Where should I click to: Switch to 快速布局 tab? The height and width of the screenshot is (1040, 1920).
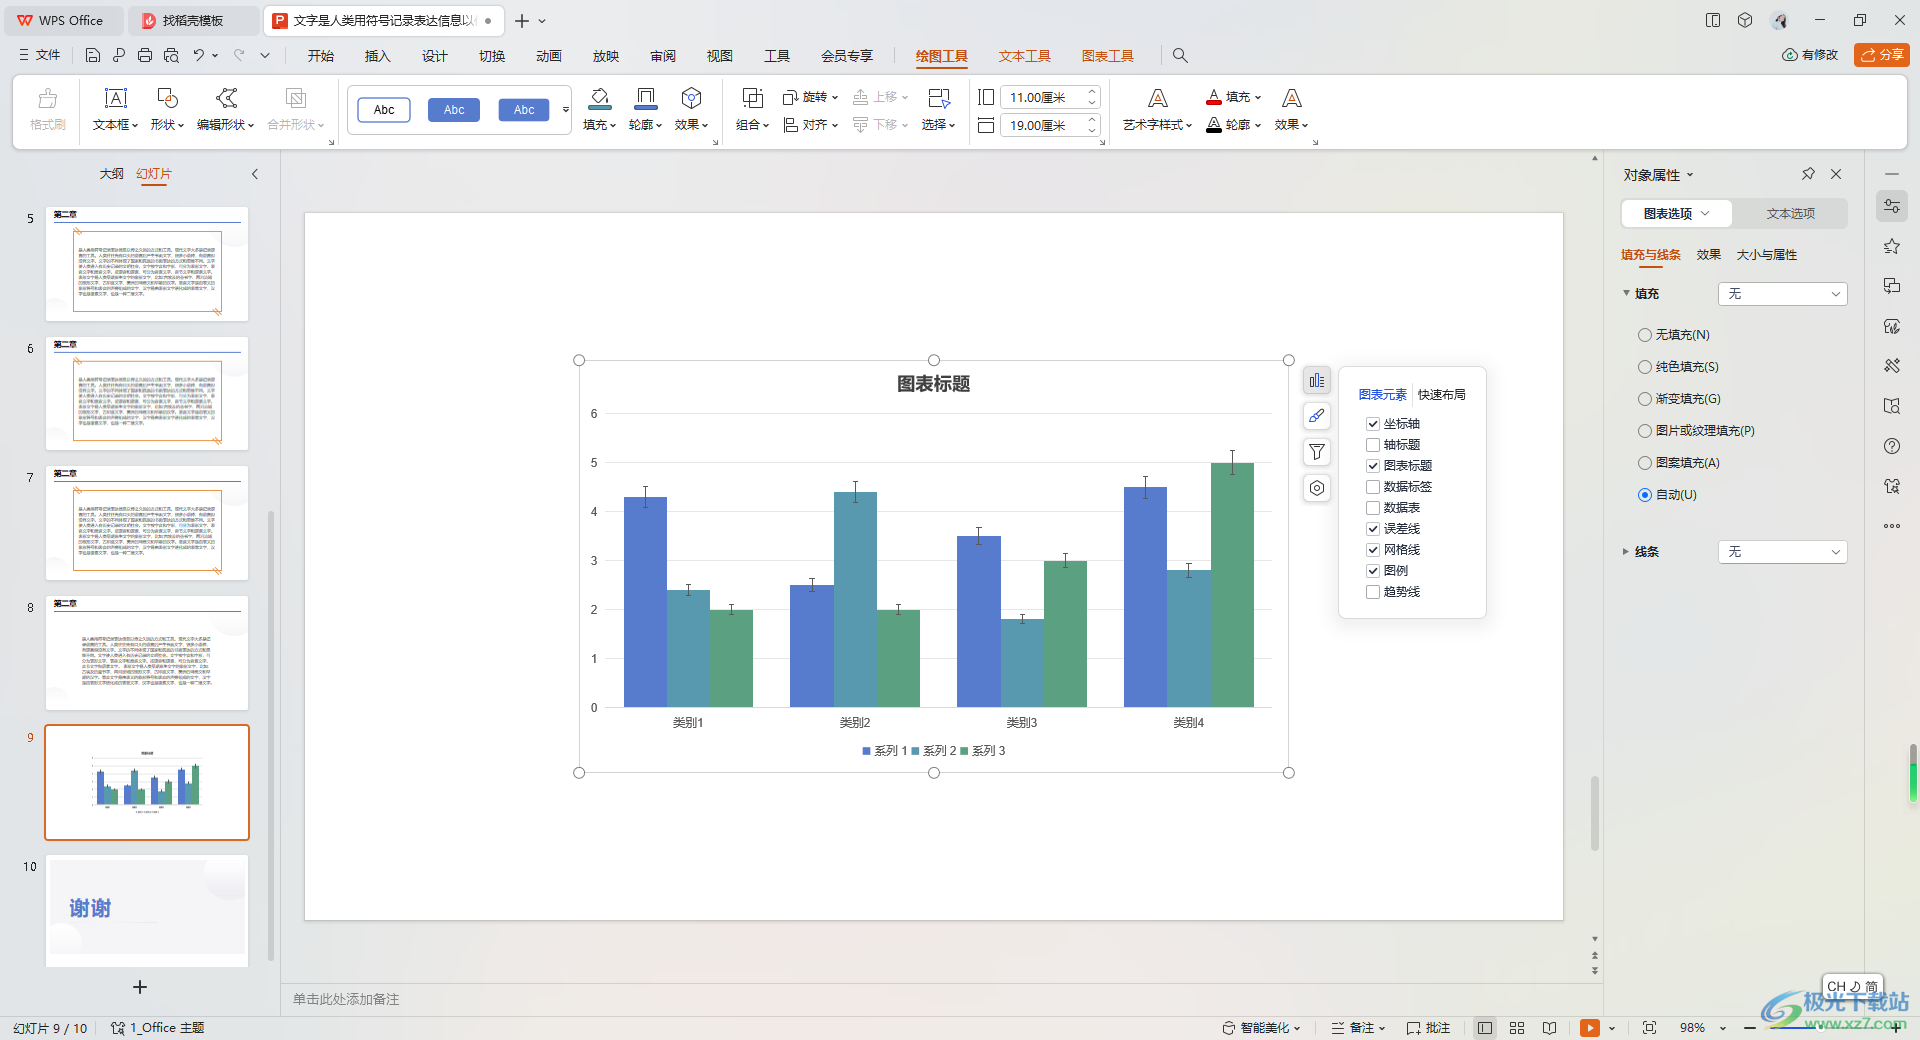tap(1442, 395)
